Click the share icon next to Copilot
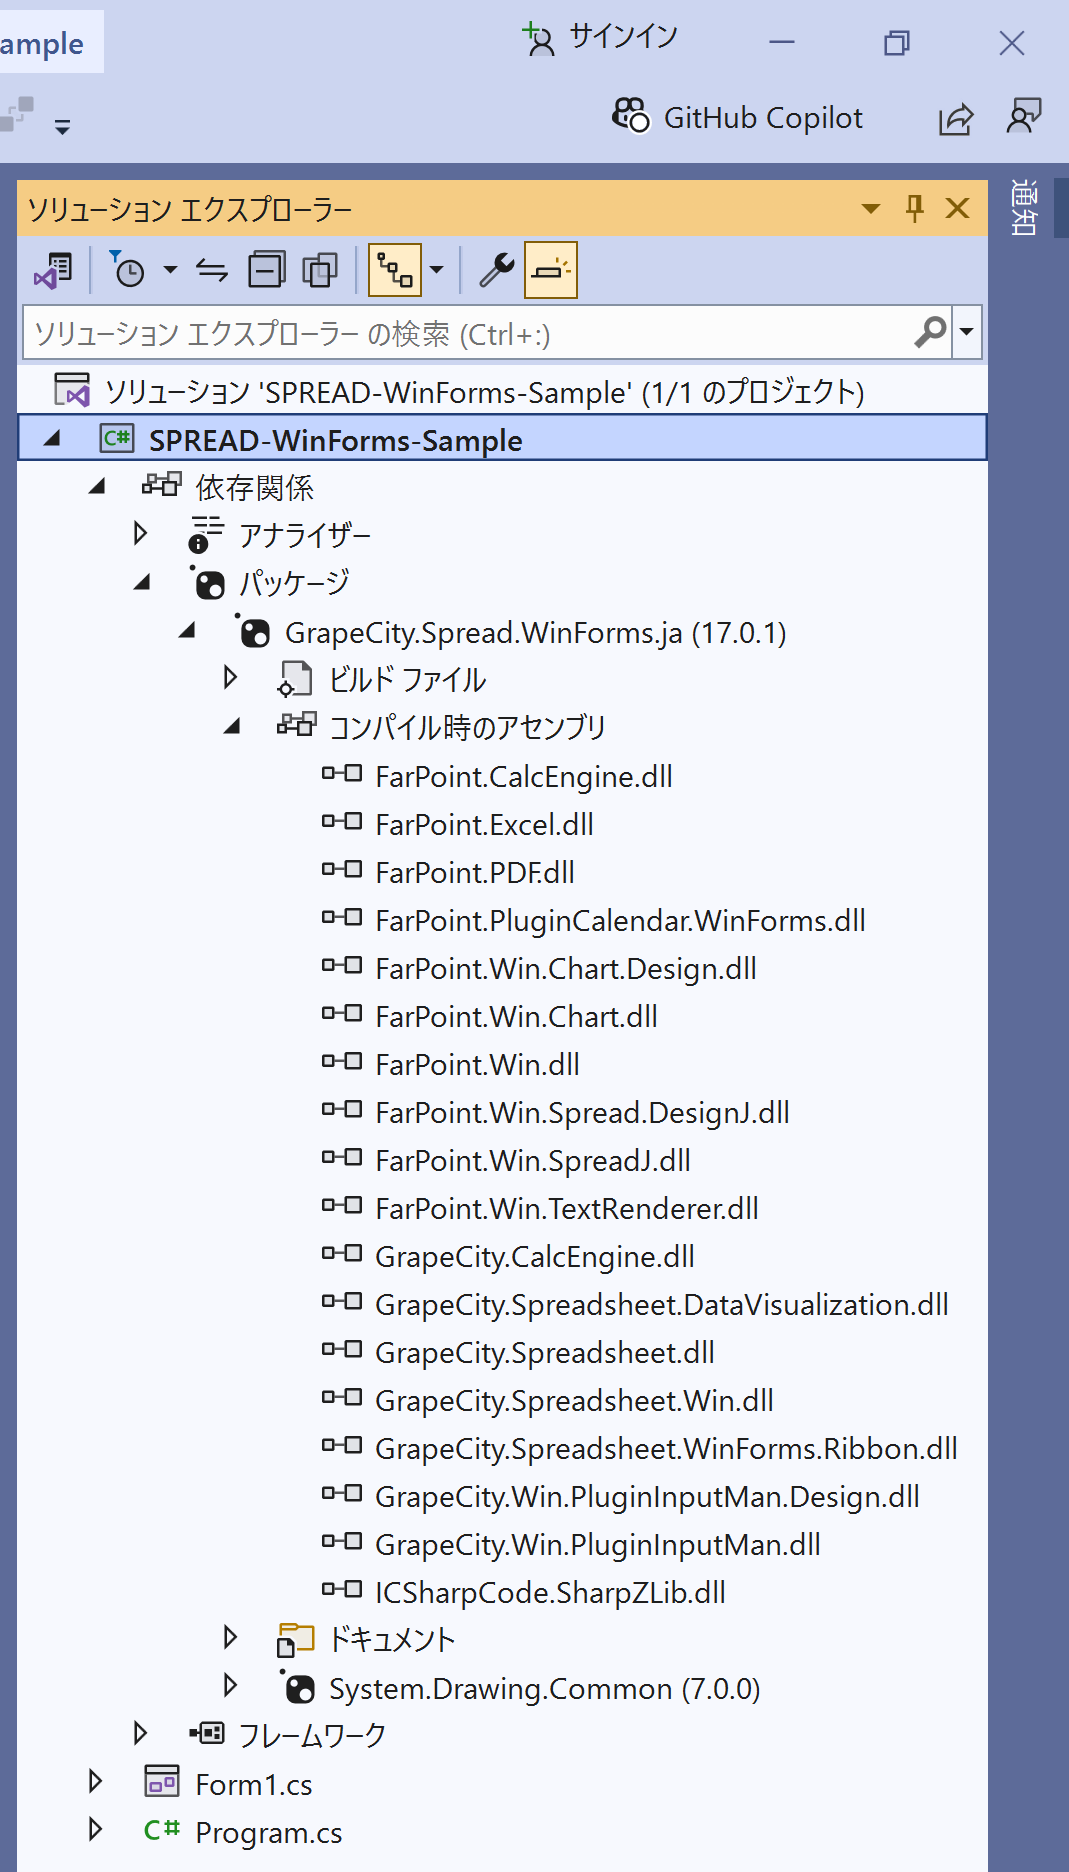The height and width of the screenshot is (1872, 1069). click(956, 119)
